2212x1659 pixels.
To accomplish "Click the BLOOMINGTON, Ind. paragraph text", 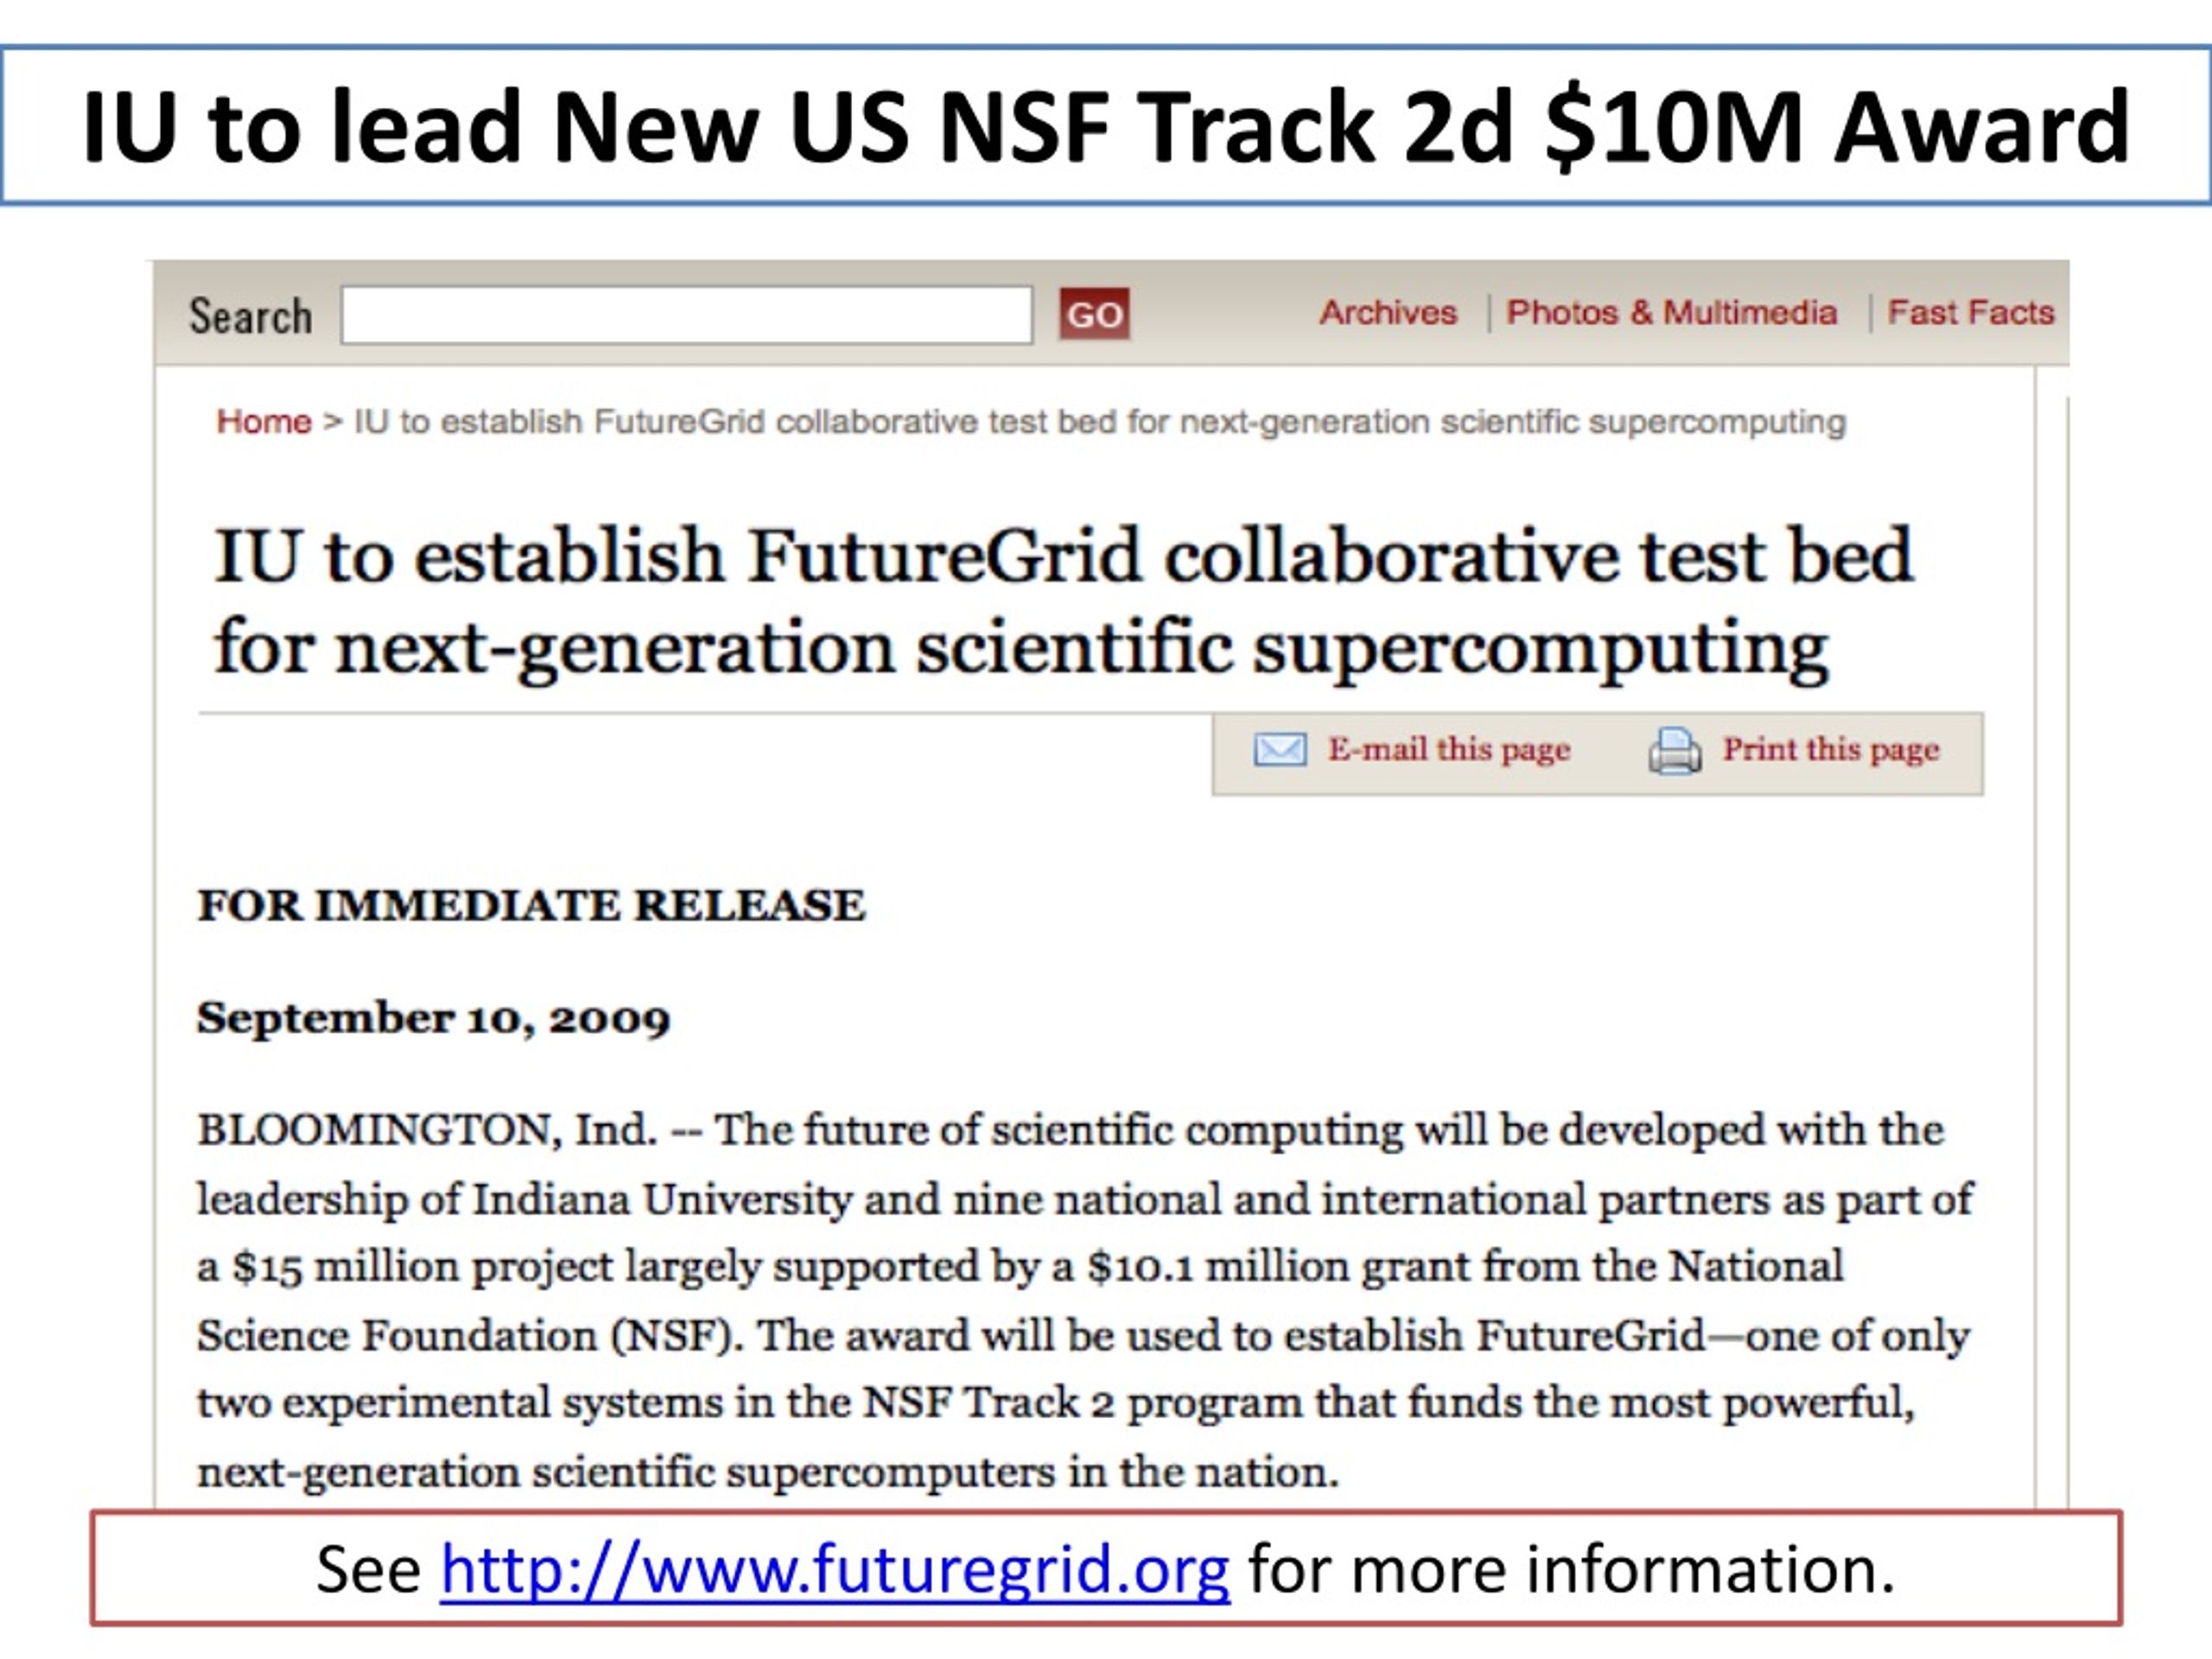I will pos(1085,1301).
